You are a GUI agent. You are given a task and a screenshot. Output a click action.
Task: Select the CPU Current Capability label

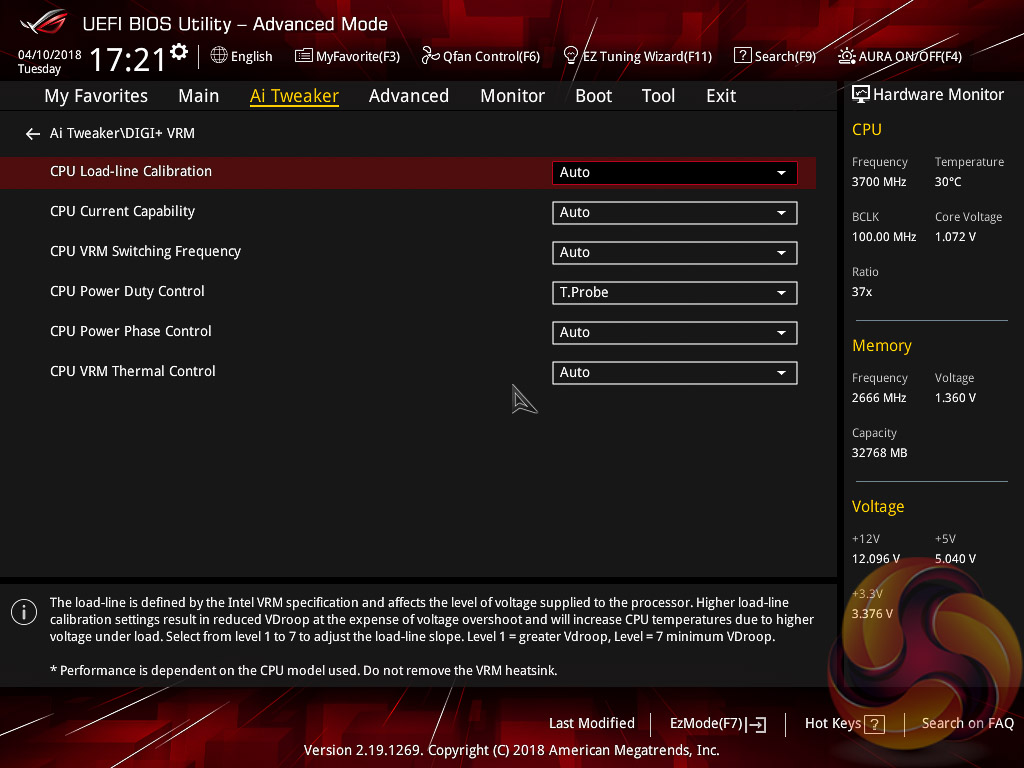(122, 212)
